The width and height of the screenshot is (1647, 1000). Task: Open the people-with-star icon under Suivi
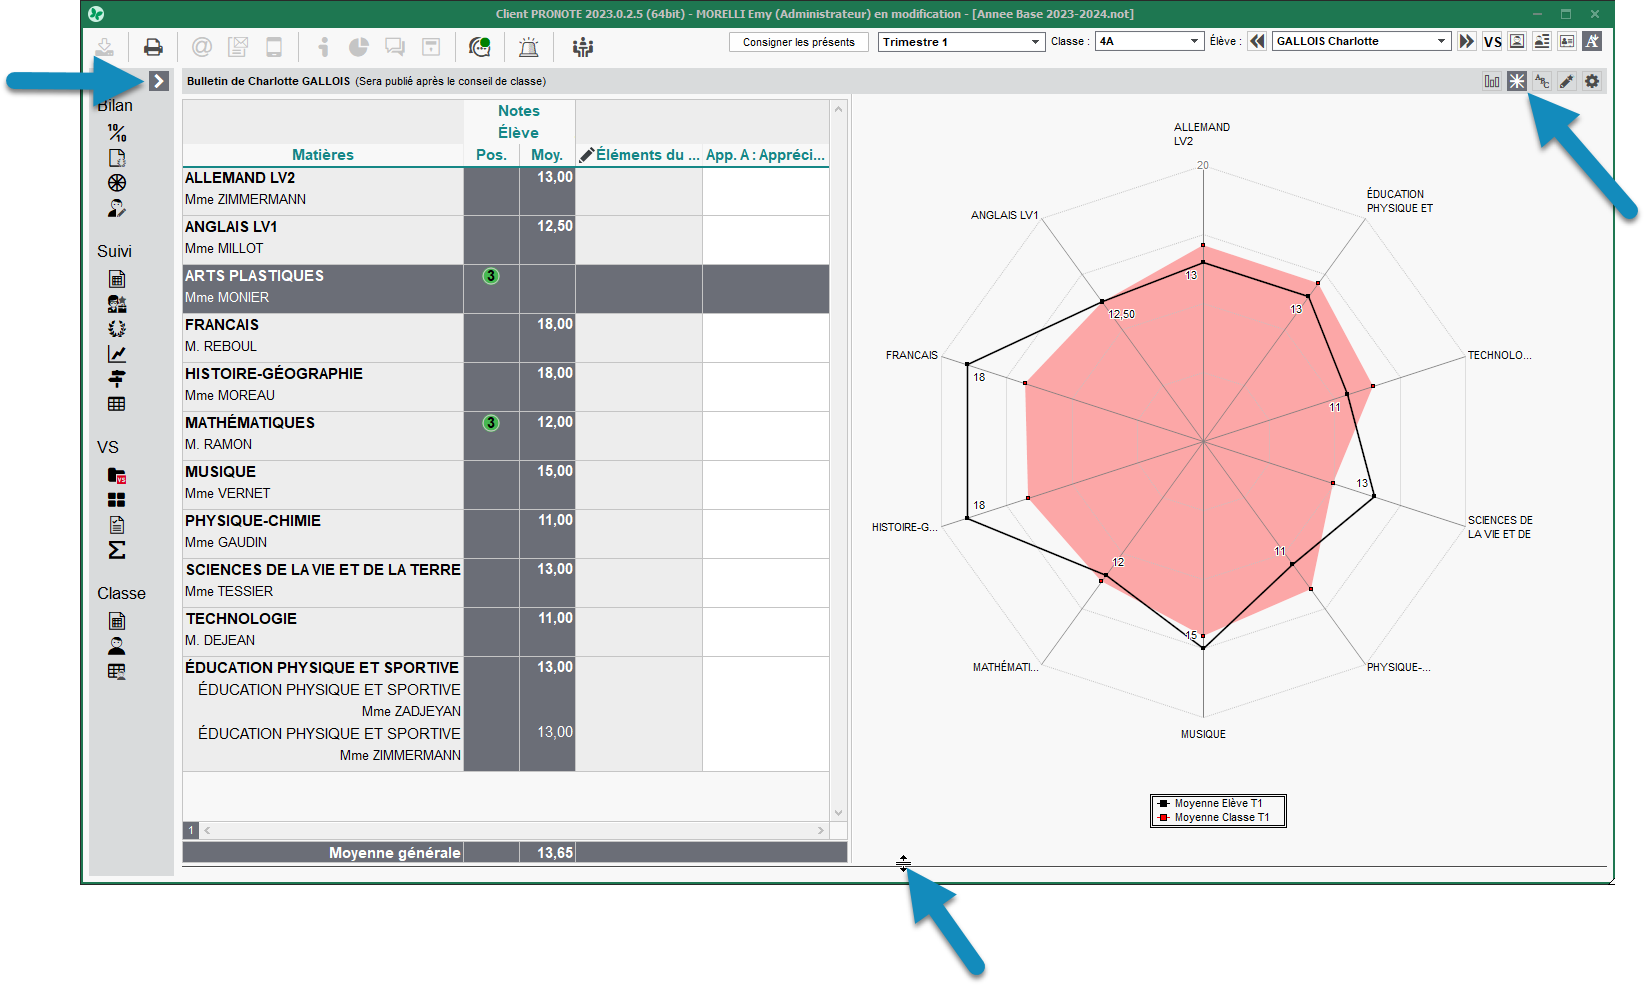pyautogui.click(x=117, y=304)
